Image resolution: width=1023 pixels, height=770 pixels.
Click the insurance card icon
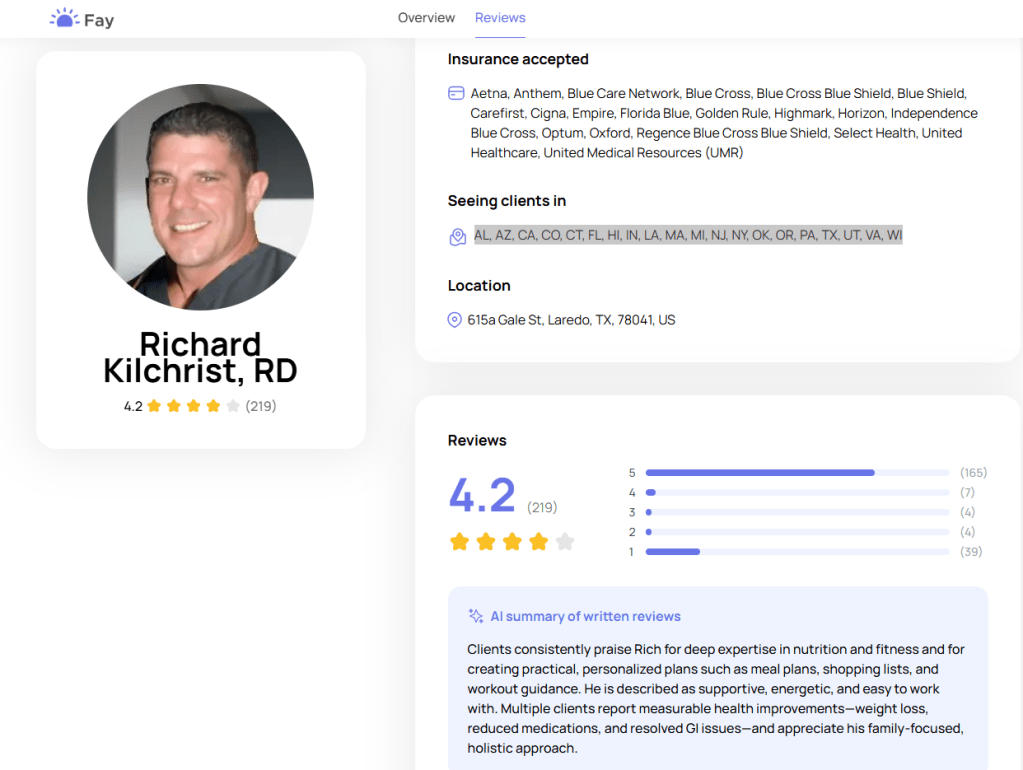coord(456,93)
